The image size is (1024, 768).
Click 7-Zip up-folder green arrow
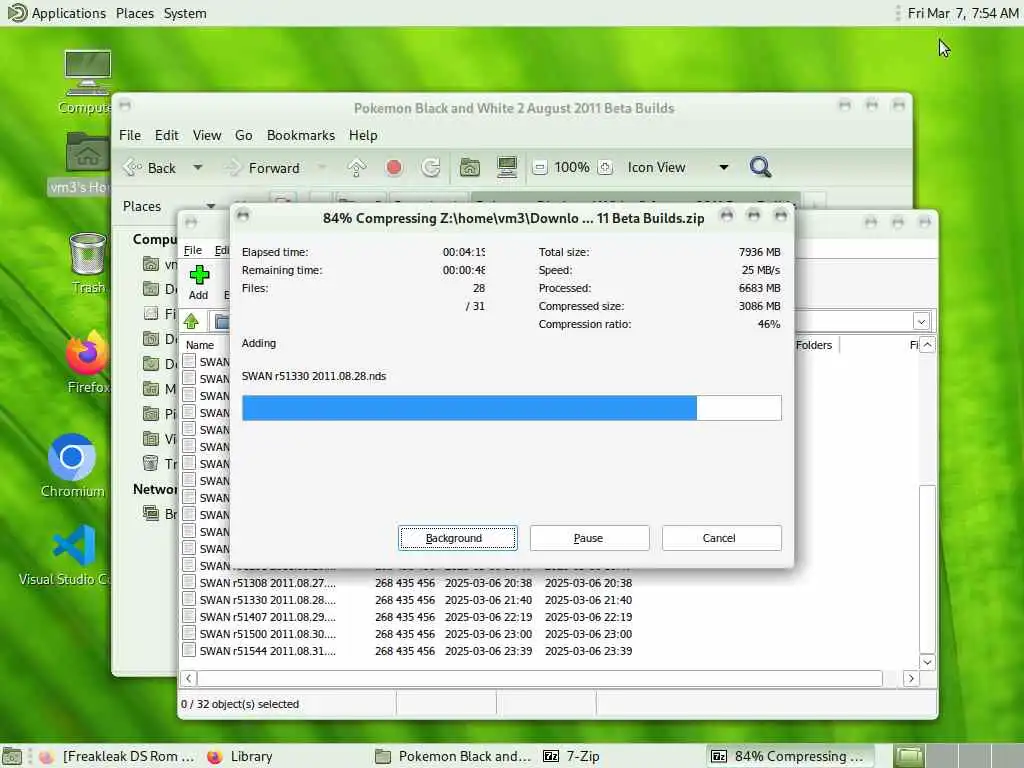[x=191, y=321]
